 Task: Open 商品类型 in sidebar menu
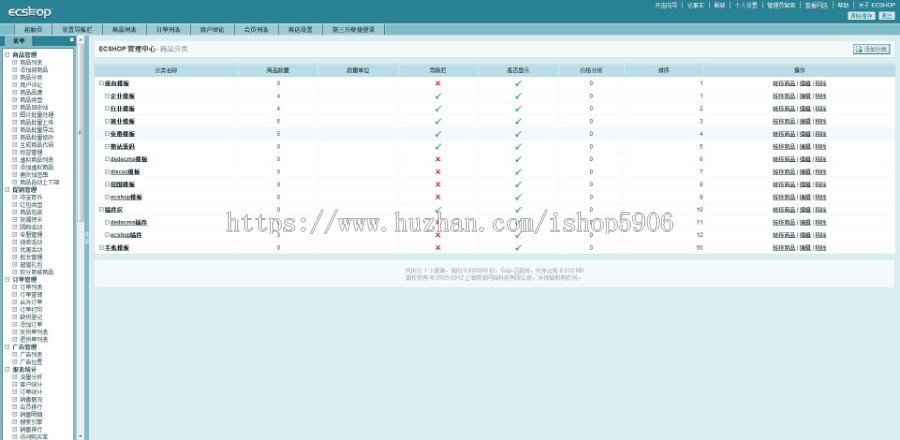[31, 99]
